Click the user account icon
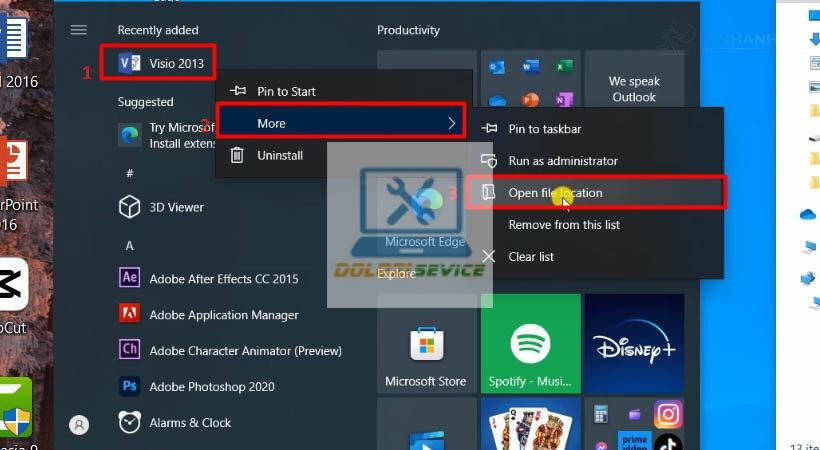The height and width of the screenshot is (450, 820). [79, 424]
